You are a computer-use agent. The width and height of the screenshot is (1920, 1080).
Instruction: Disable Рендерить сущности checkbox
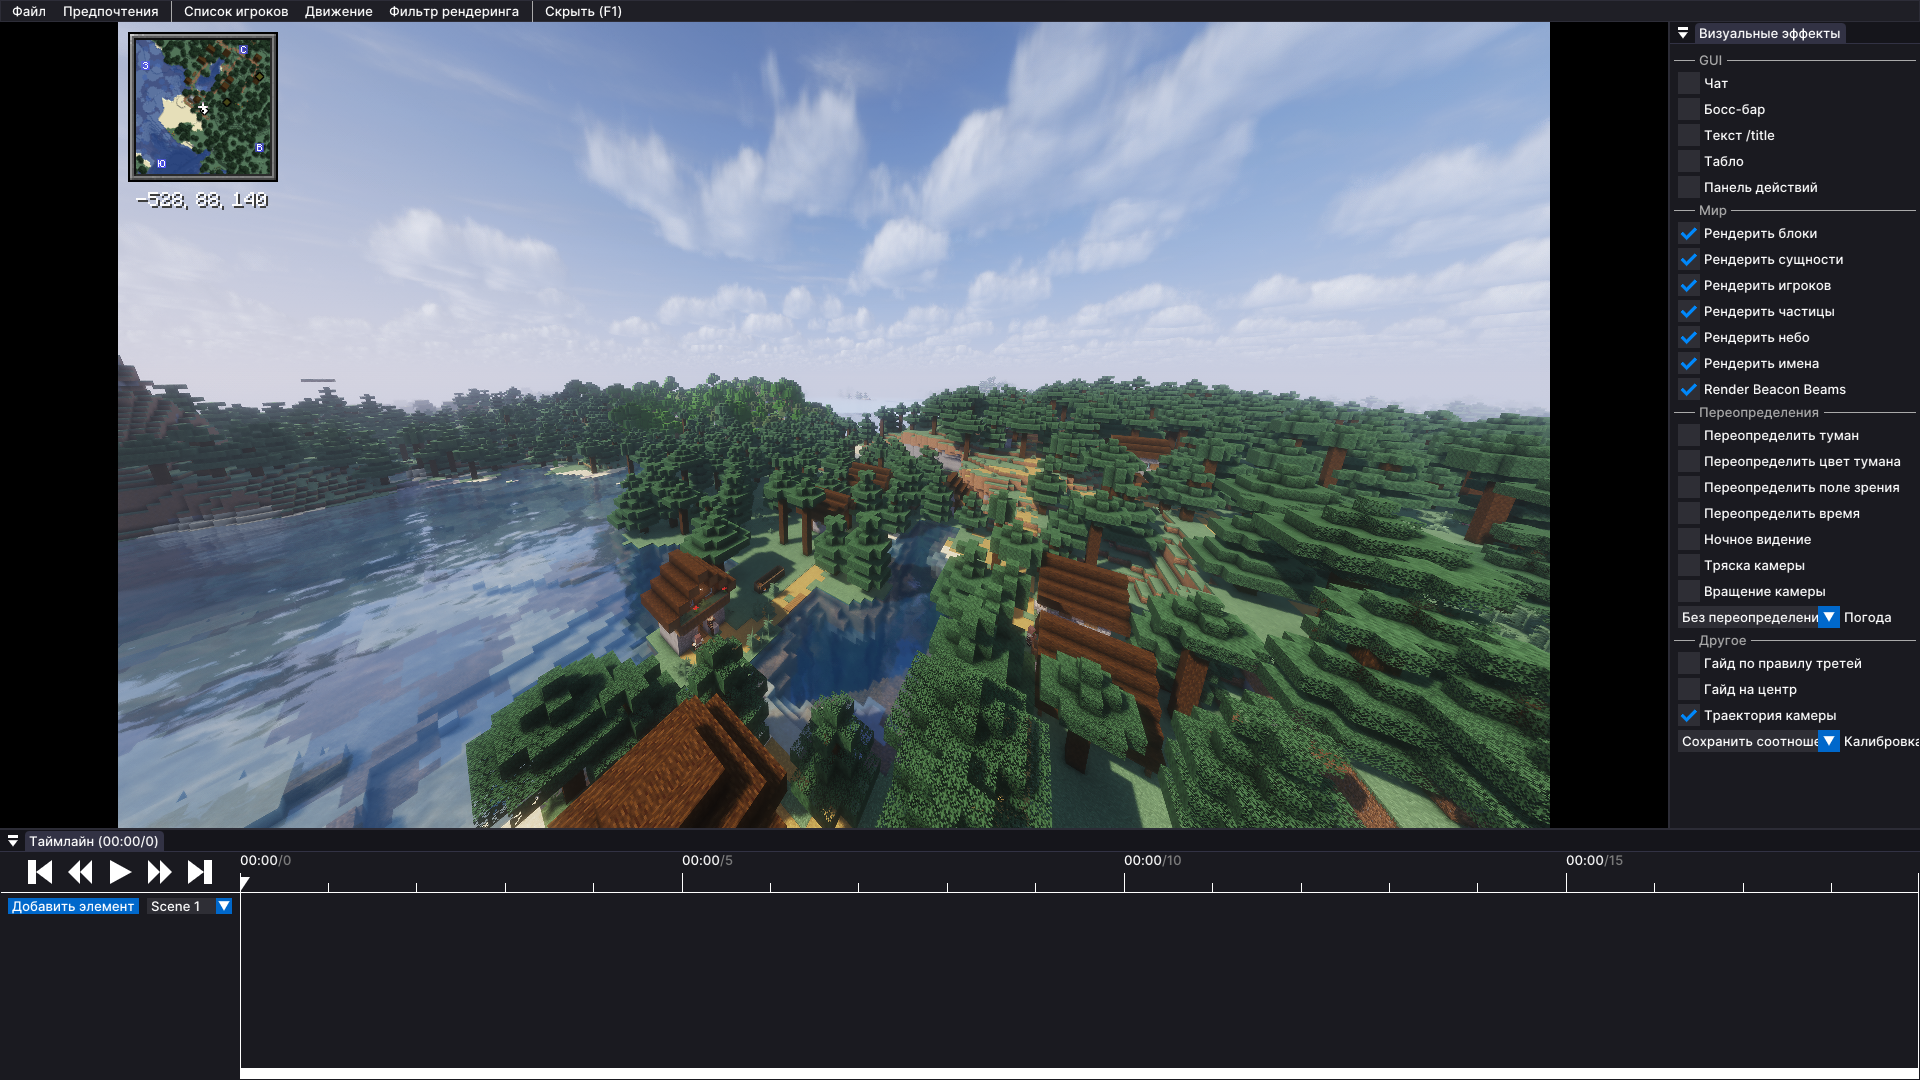coord(1689,259)
